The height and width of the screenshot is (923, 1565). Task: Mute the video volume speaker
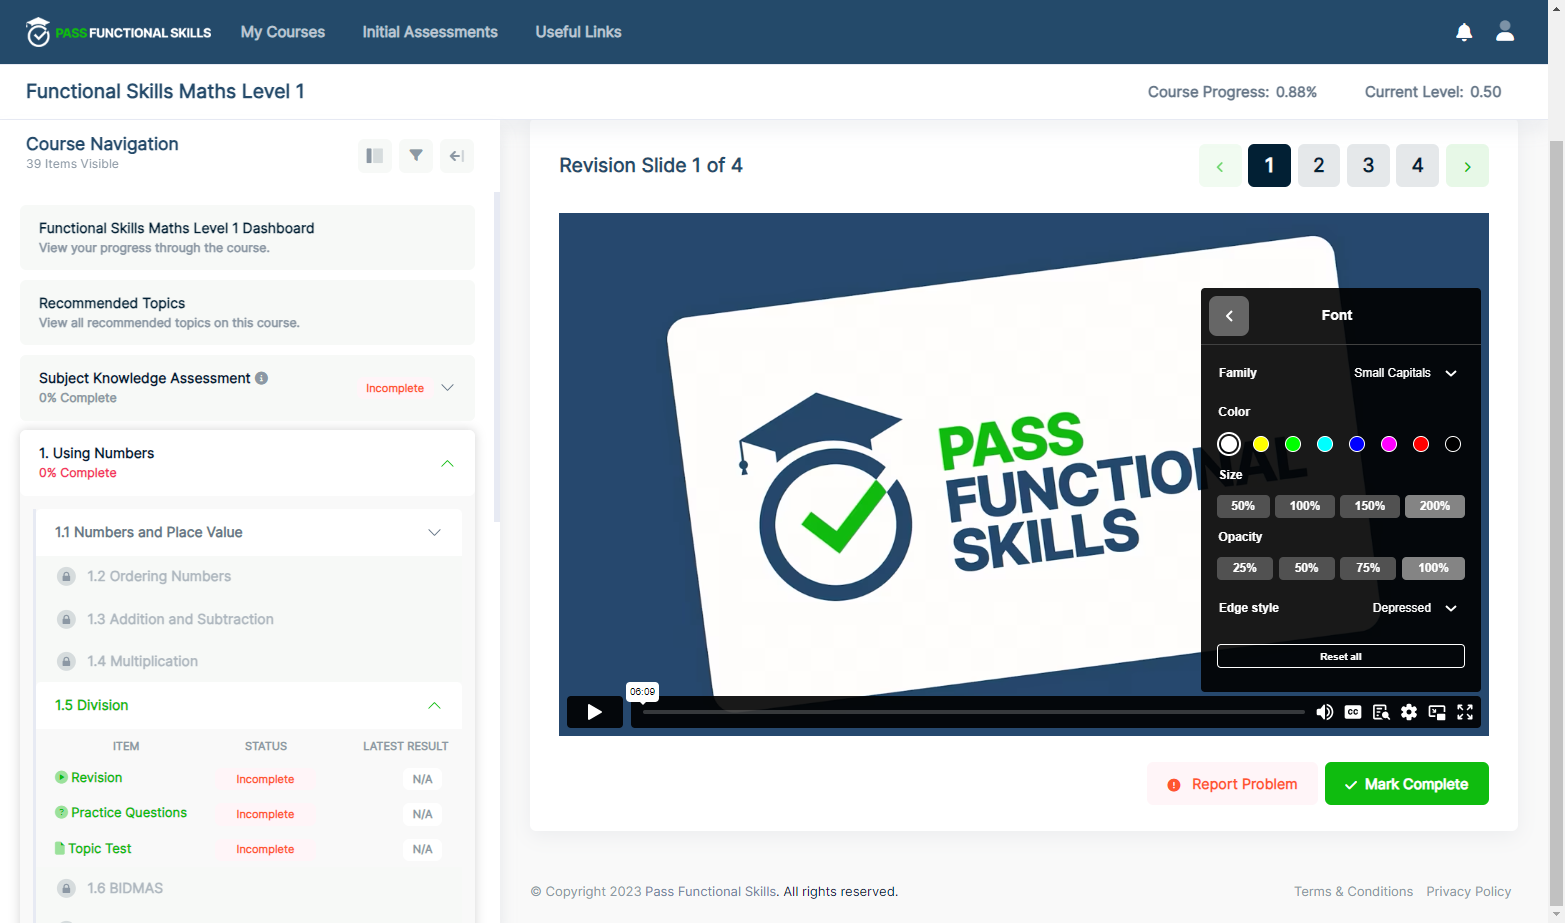pyautogui.click(x=1325, y=712)
